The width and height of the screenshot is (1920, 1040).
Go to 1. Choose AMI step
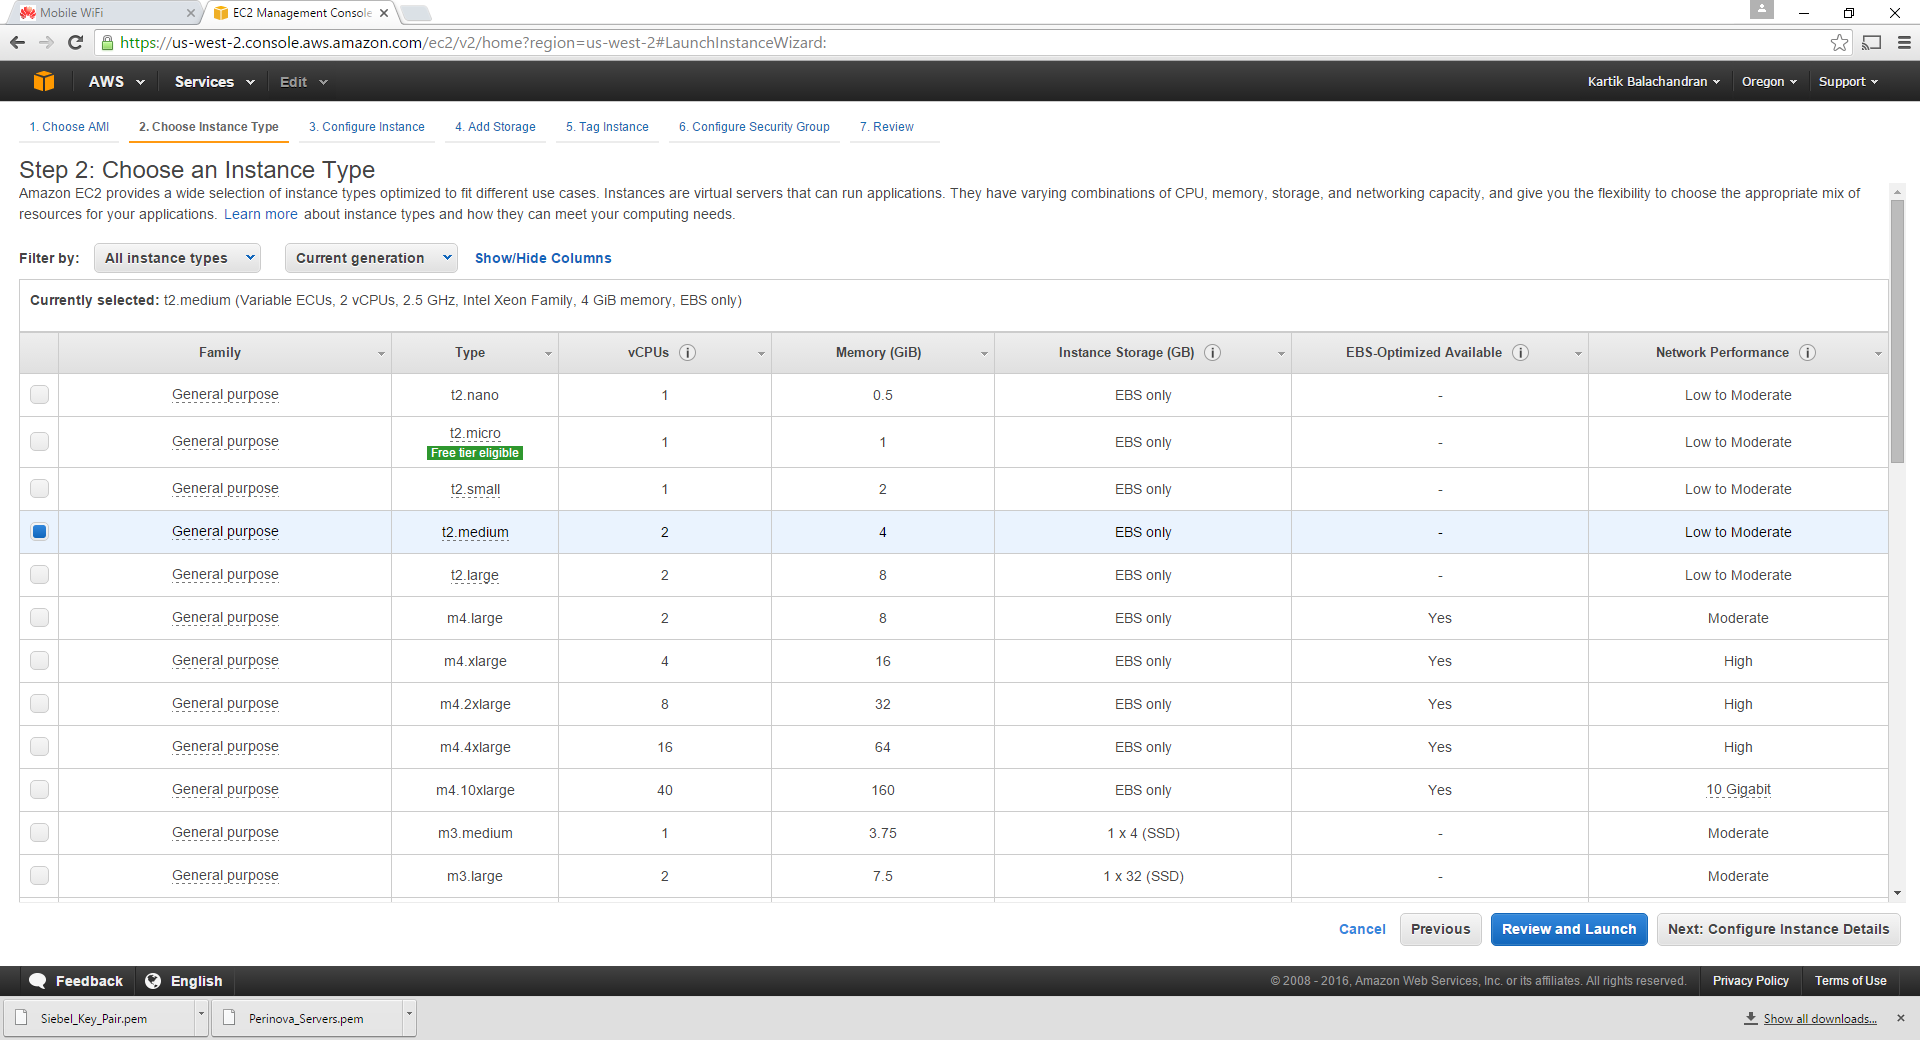click(x=69, y=127)
